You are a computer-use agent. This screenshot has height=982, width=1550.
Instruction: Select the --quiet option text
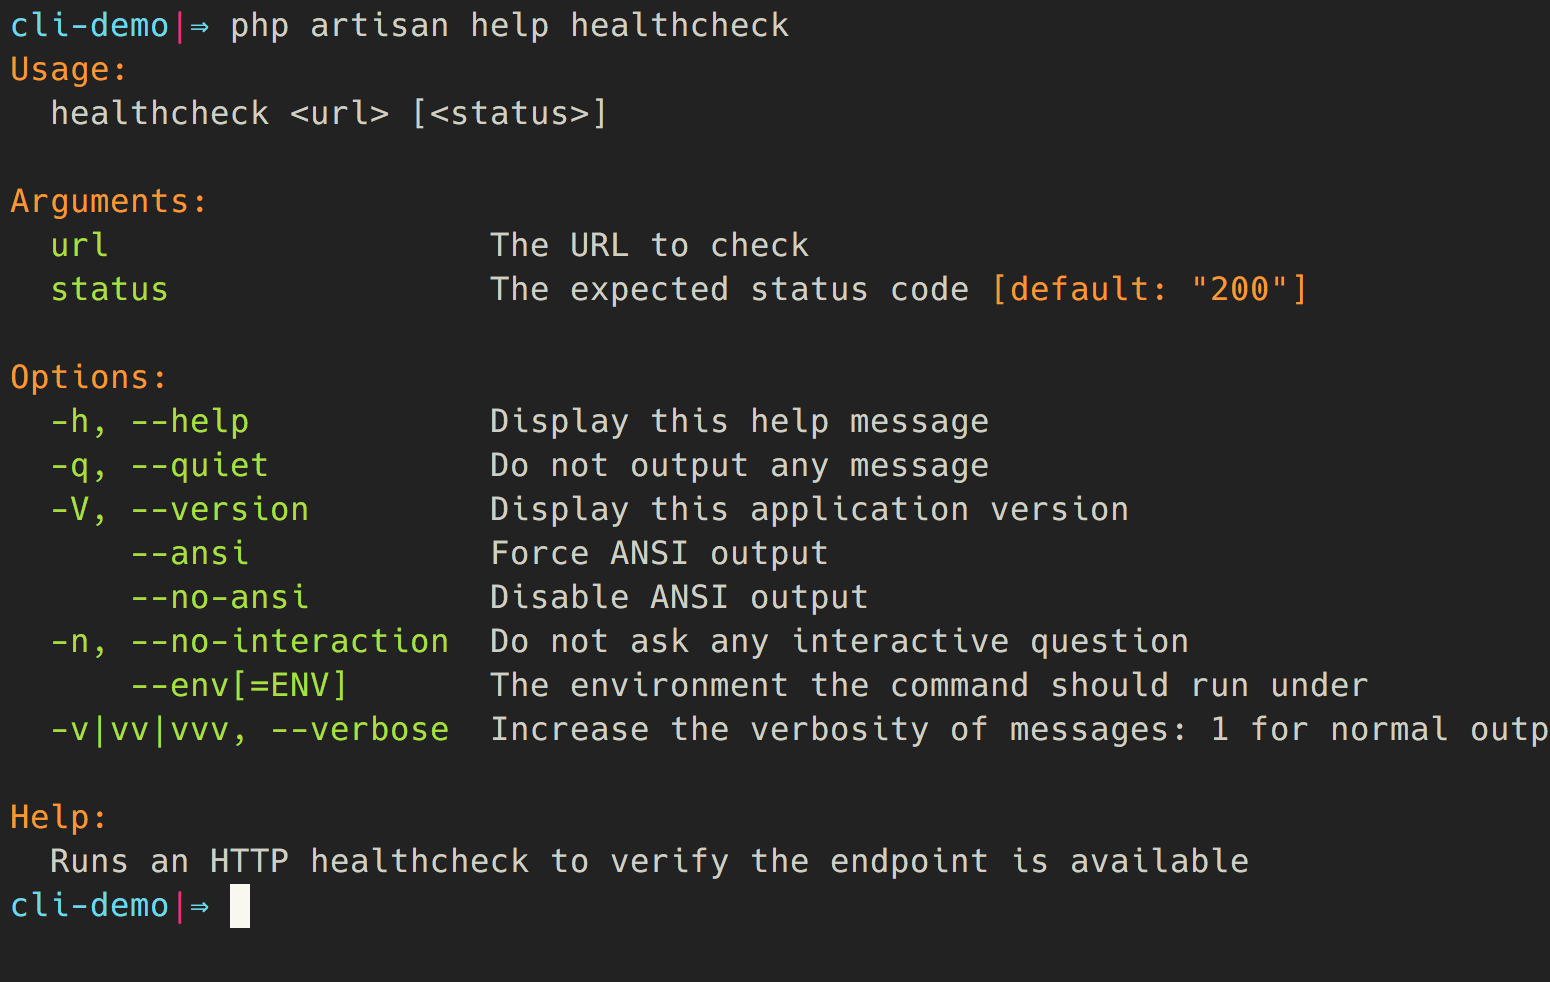pyautogui.click(x=200, y=465)
